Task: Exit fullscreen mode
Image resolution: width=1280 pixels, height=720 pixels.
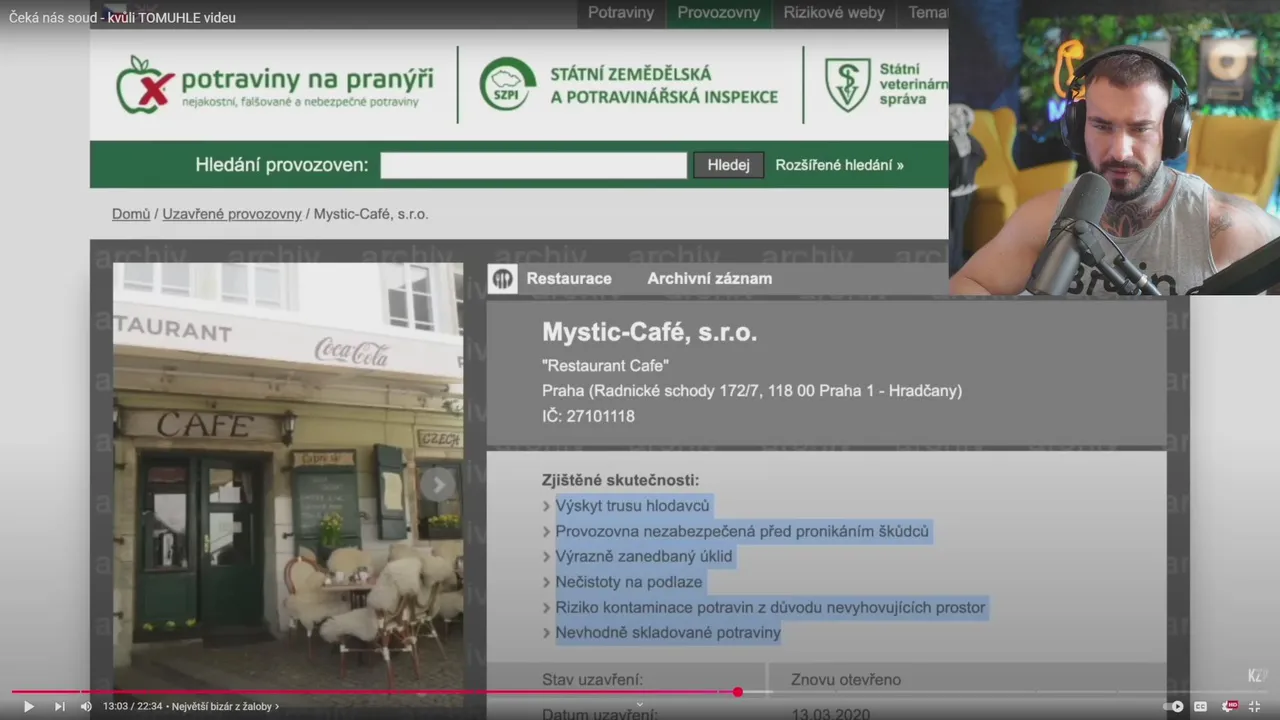Action: 1255,706
